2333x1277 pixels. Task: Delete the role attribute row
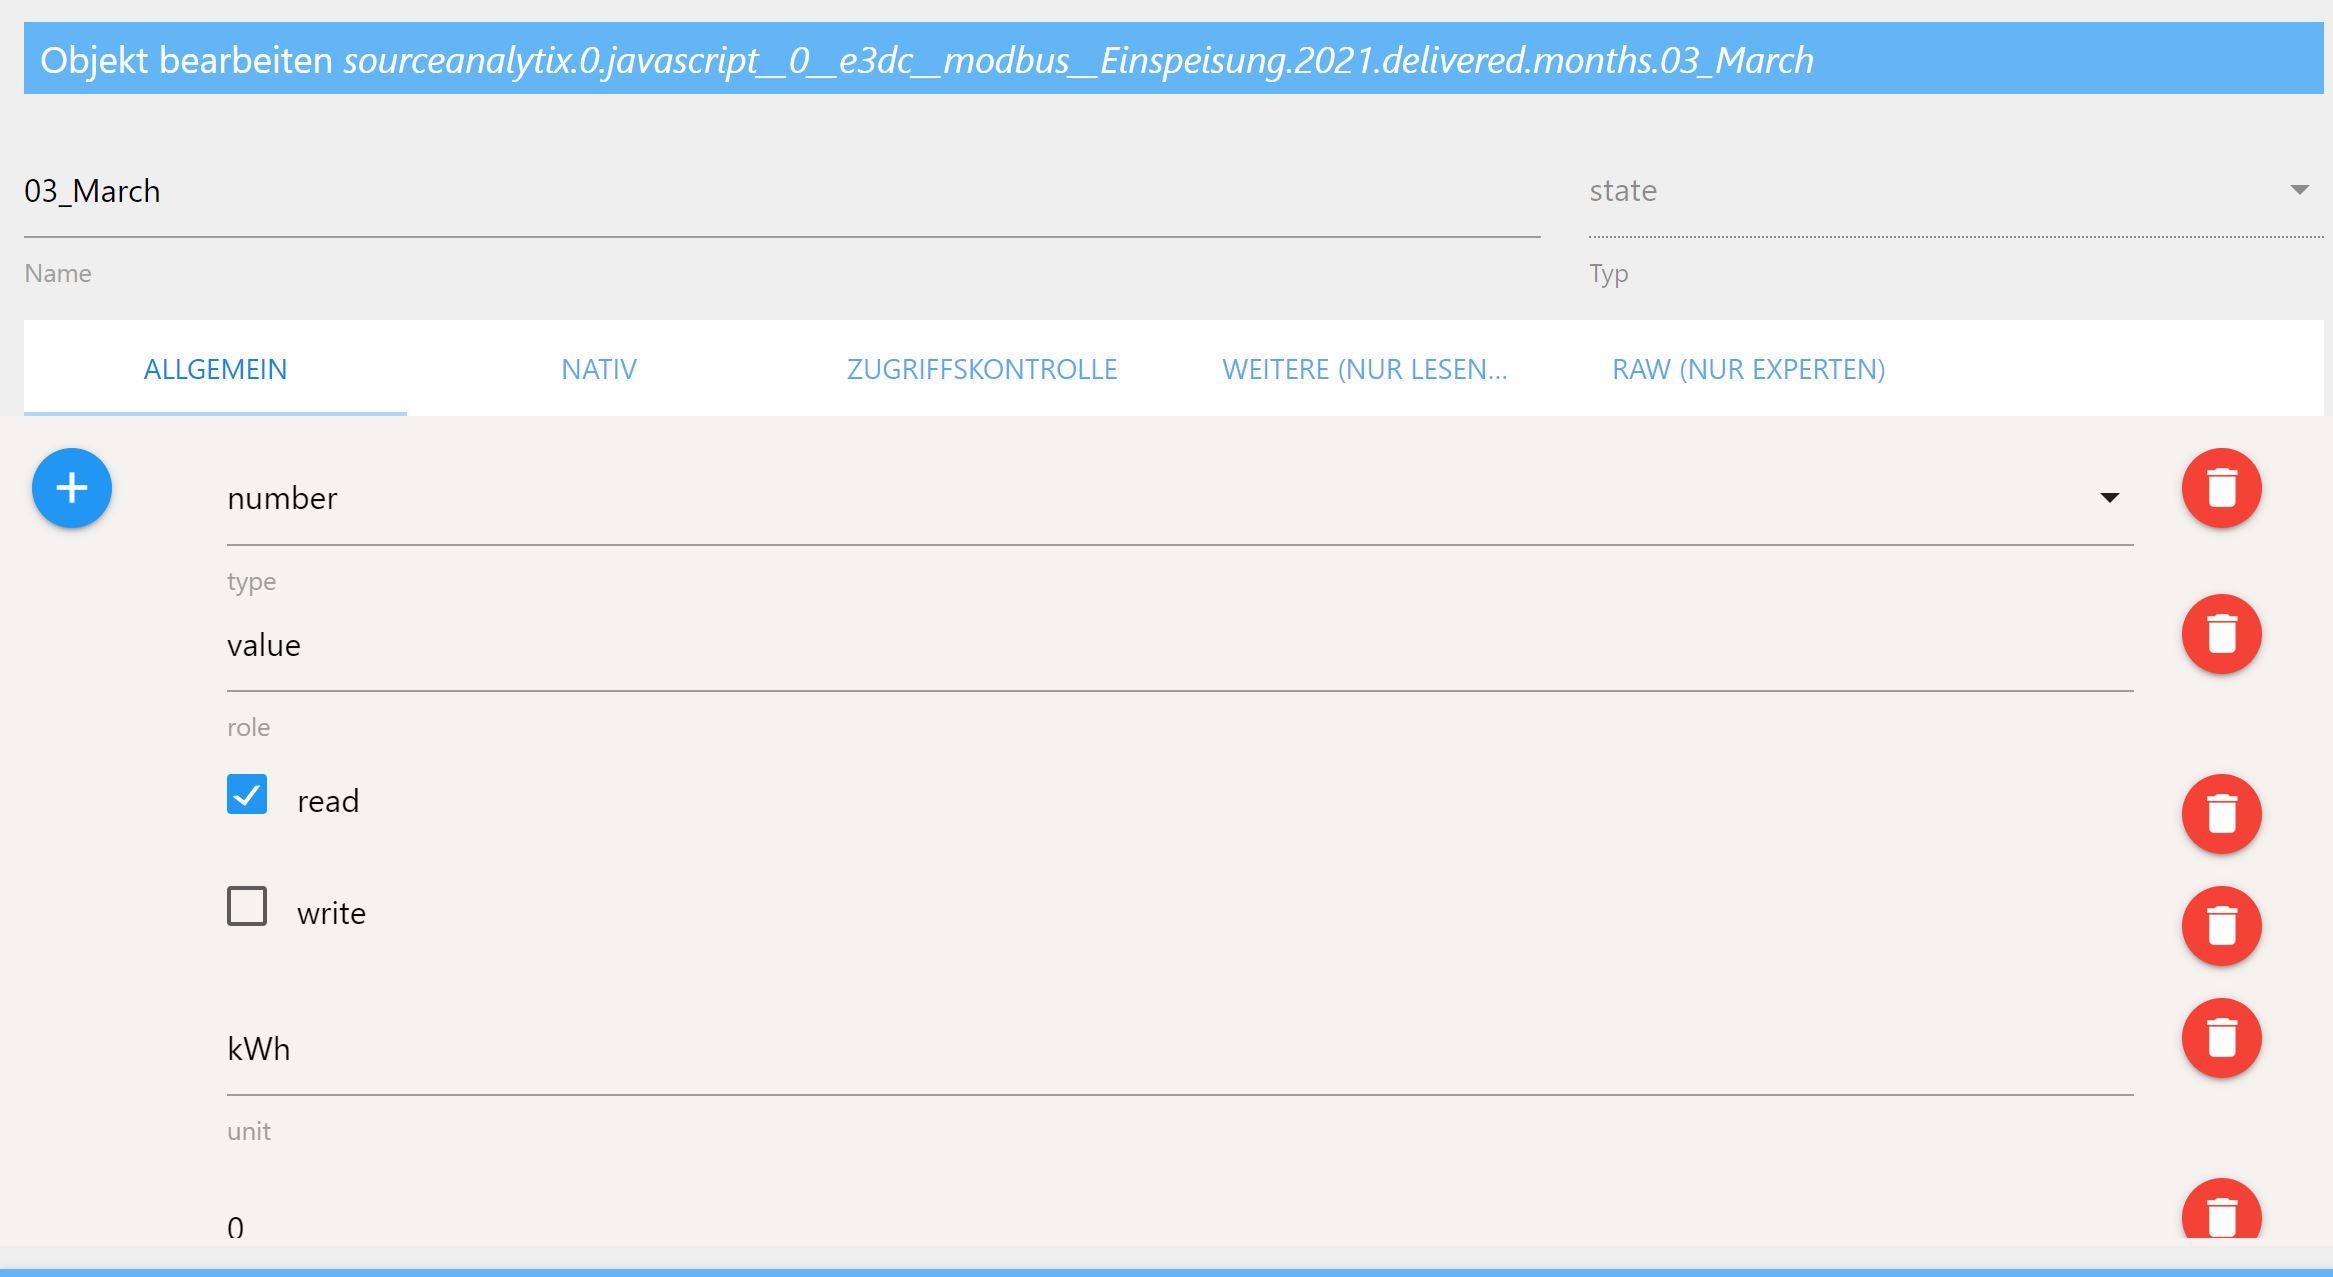click(x=2221, y=634)
